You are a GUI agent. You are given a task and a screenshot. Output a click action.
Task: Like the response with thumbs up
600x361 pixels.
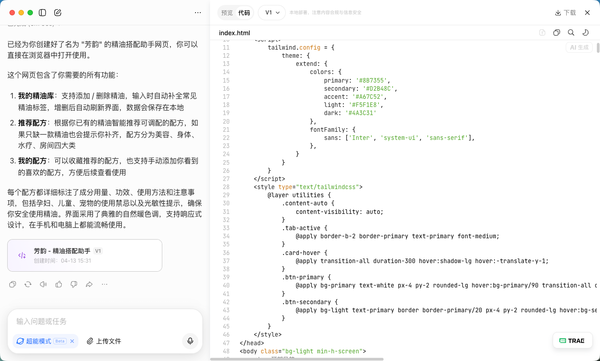[59, 284]
